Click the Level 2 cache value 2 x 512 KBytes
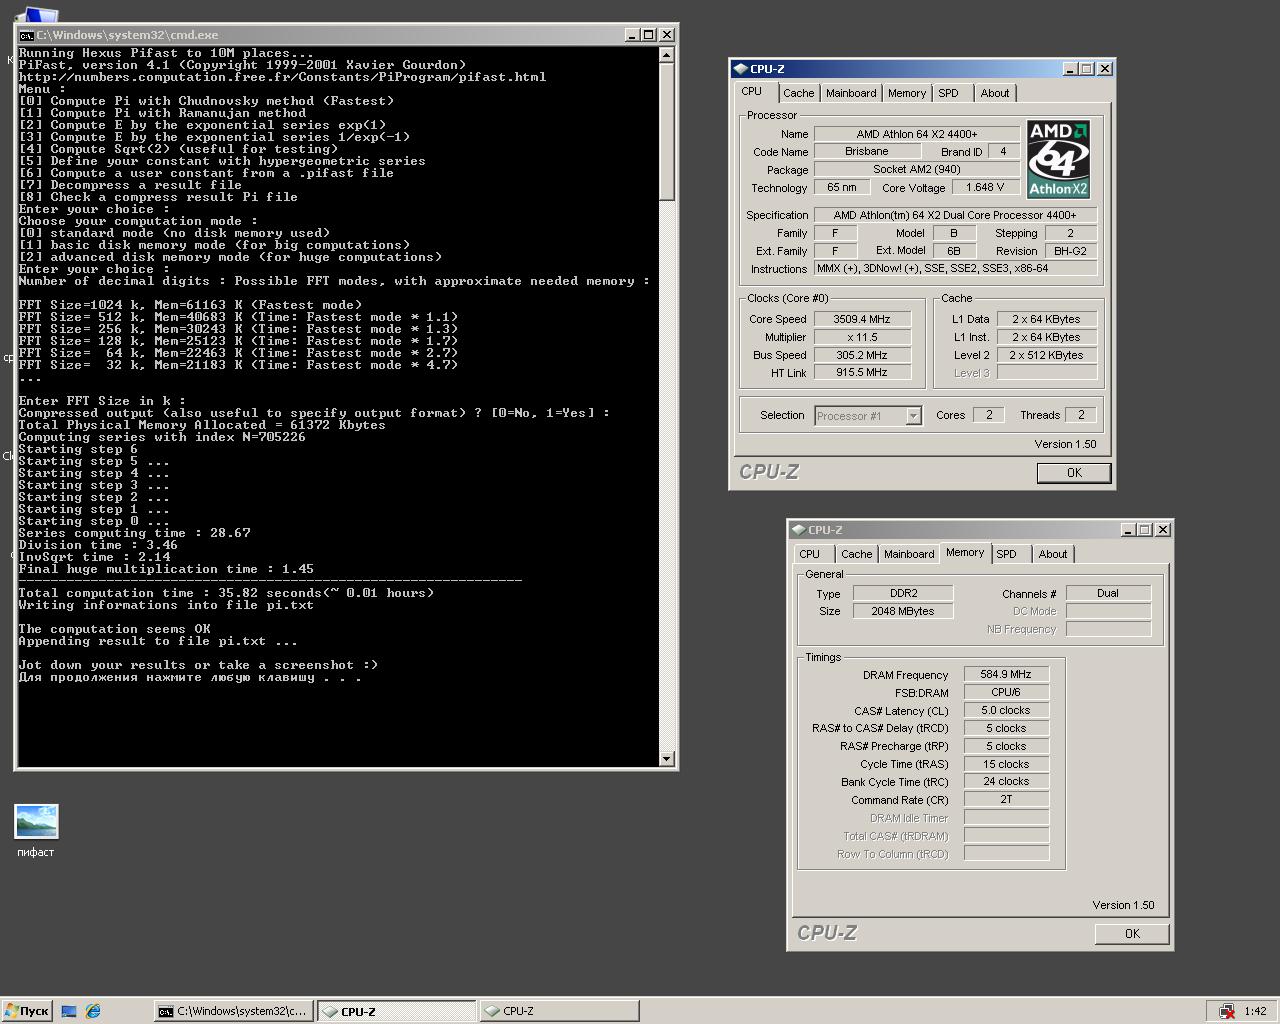The height and width of the screenshot is (1024, 1280). (x=1047, y=355)
